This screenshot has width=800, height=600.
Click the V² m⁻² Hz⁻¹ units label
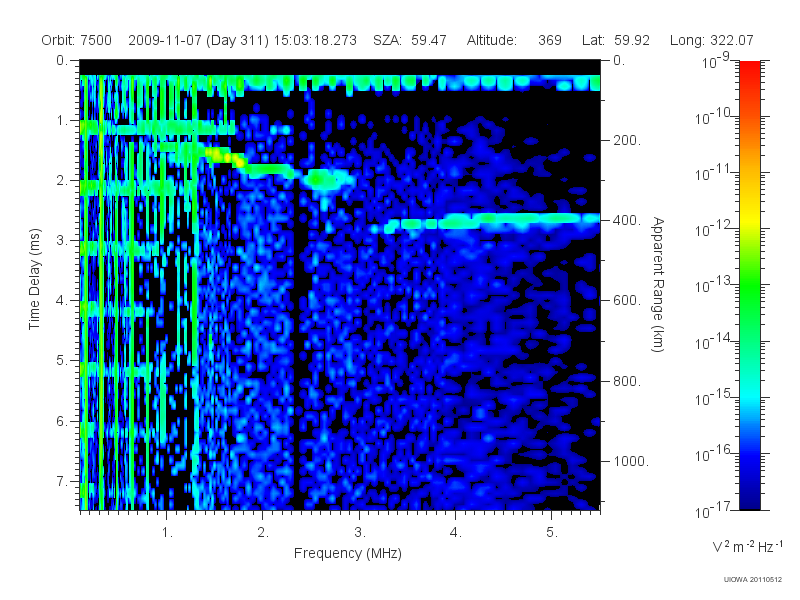coord(747,547)
